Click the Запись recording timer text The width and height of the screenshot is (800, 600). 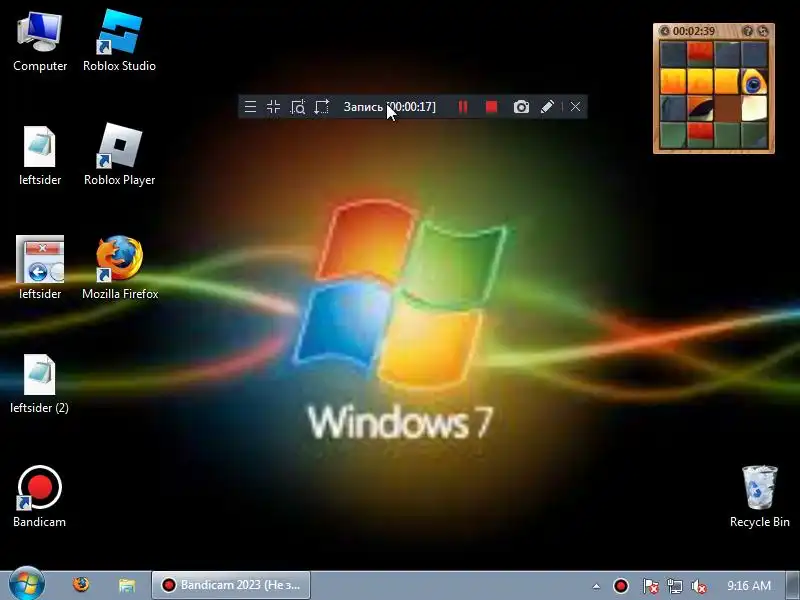(390, 107)
